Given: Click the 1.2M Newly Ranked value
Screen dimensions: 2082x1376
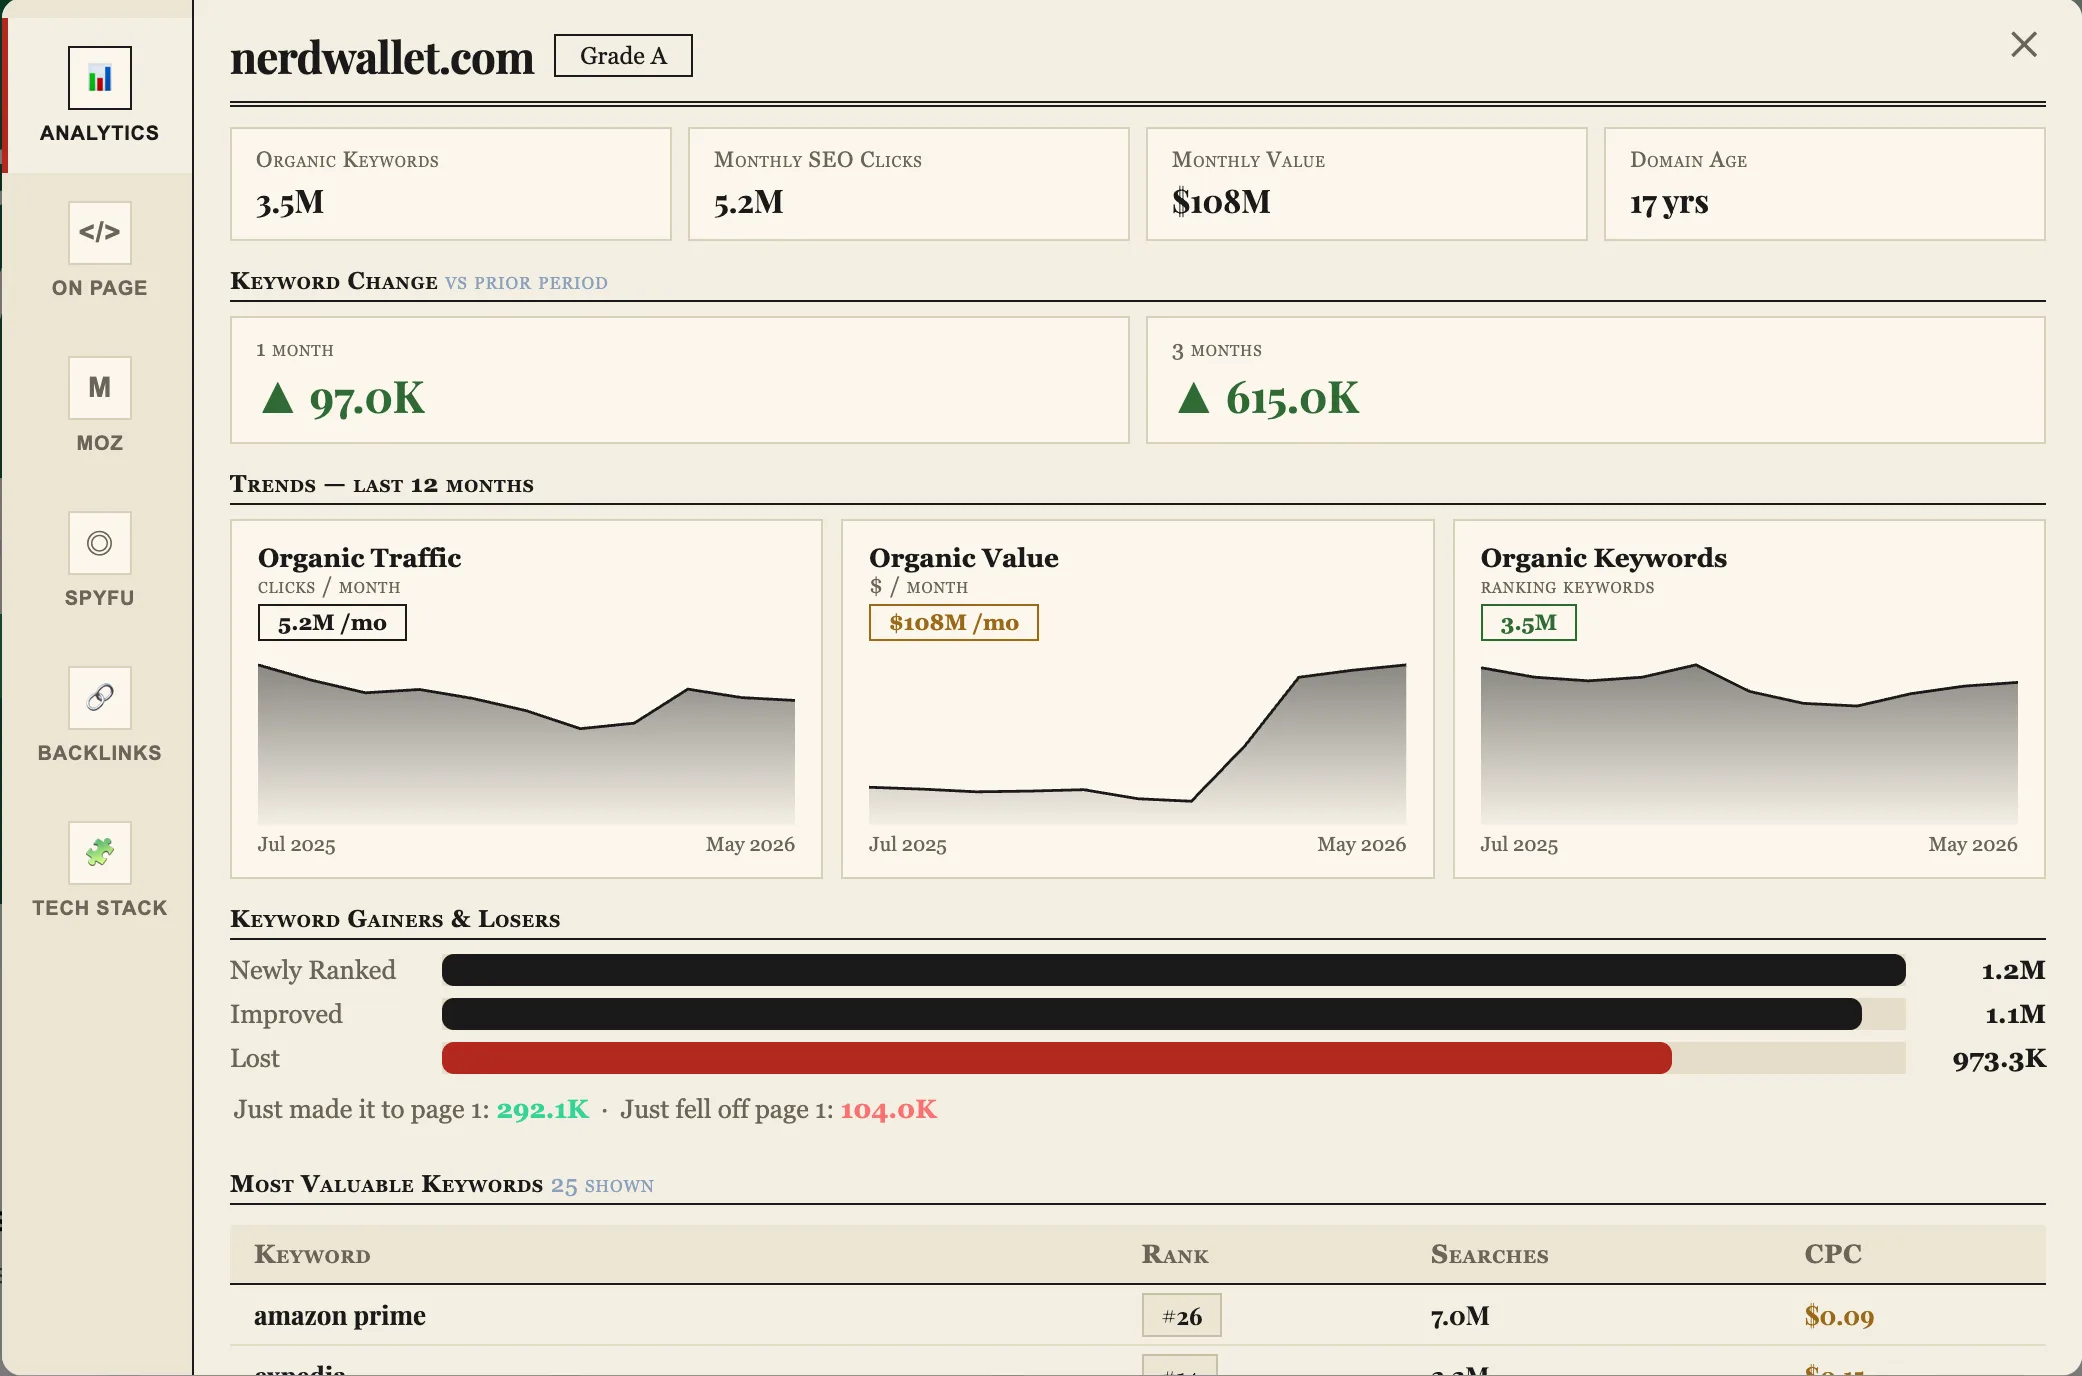Looking at the screenshot, I should point(2013,970).
